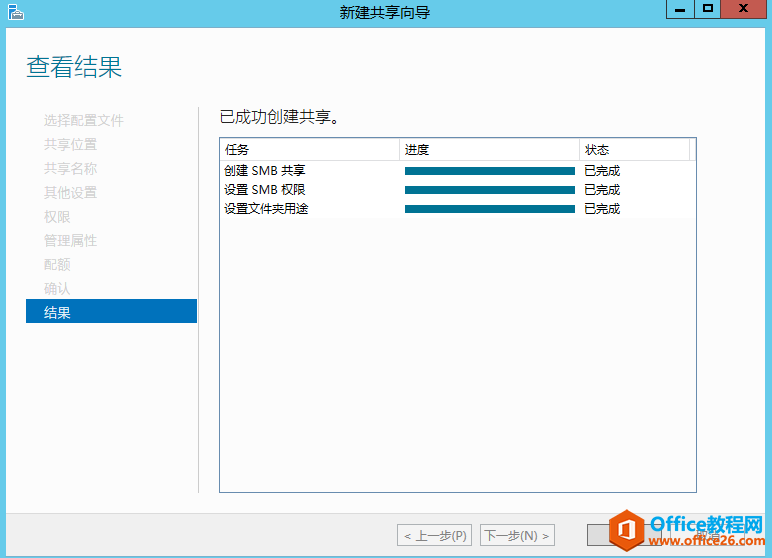Close the 新建共享向导 window
The height and width of the screenshot is (558, 772).
743,9
